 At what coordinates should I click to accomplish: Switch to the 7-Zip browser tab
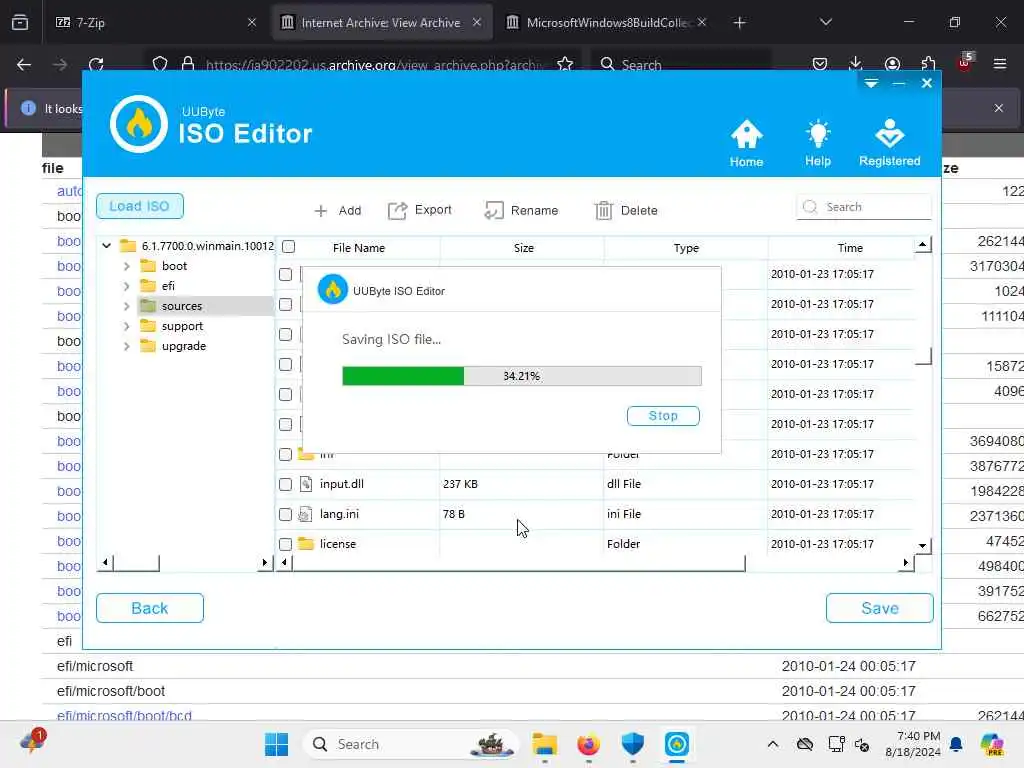tap(153, 22)
